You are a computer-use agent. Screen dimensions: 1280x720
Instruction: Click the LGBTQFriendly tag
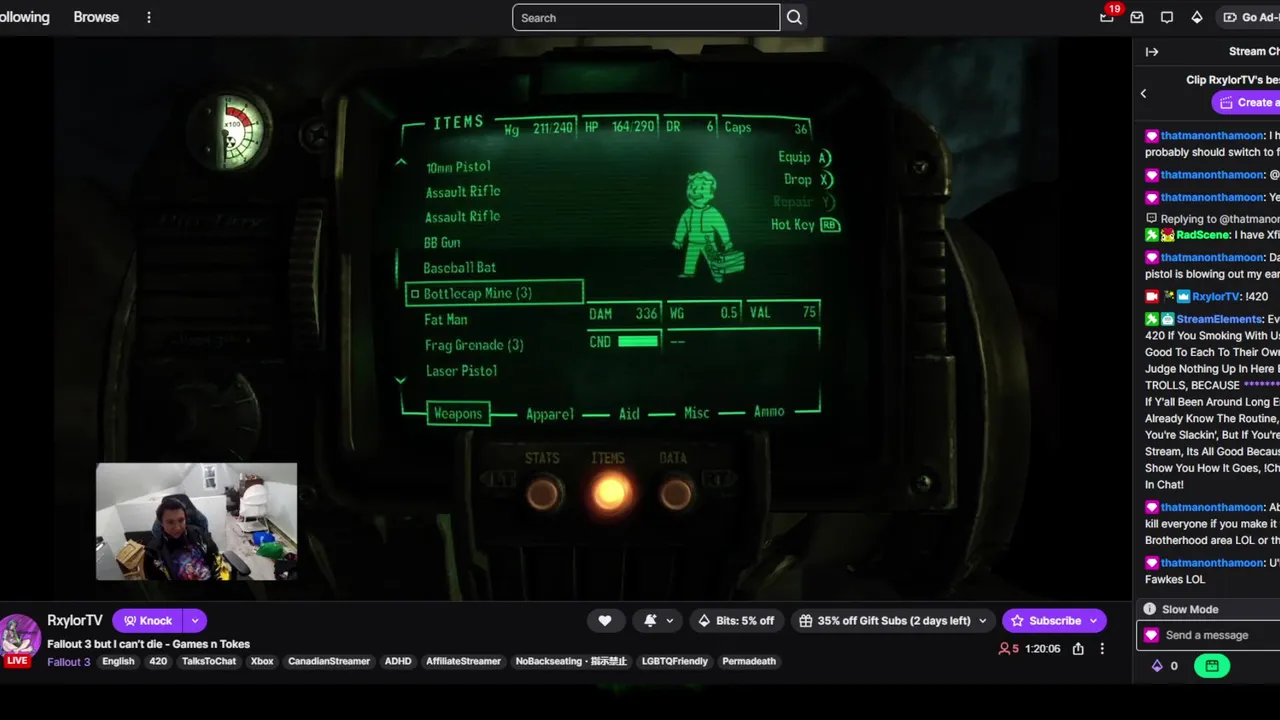click(x=674, y=661)
